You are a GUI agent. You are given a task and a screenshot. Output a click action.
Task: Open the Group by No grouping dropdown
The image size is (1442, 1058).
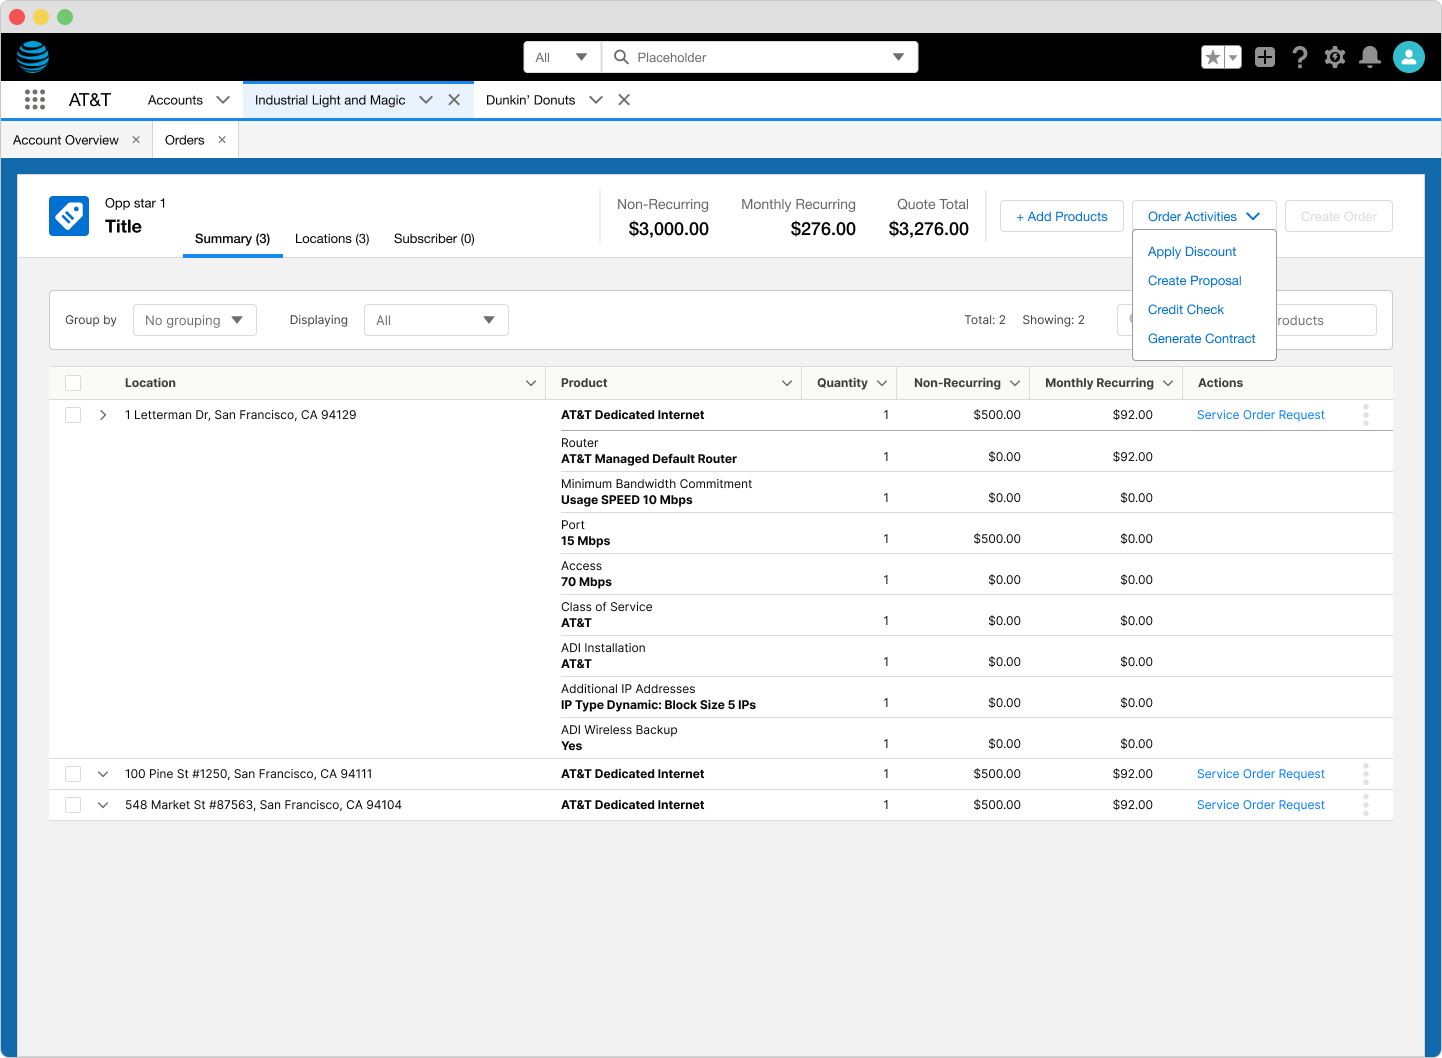(x=195, y=320)
